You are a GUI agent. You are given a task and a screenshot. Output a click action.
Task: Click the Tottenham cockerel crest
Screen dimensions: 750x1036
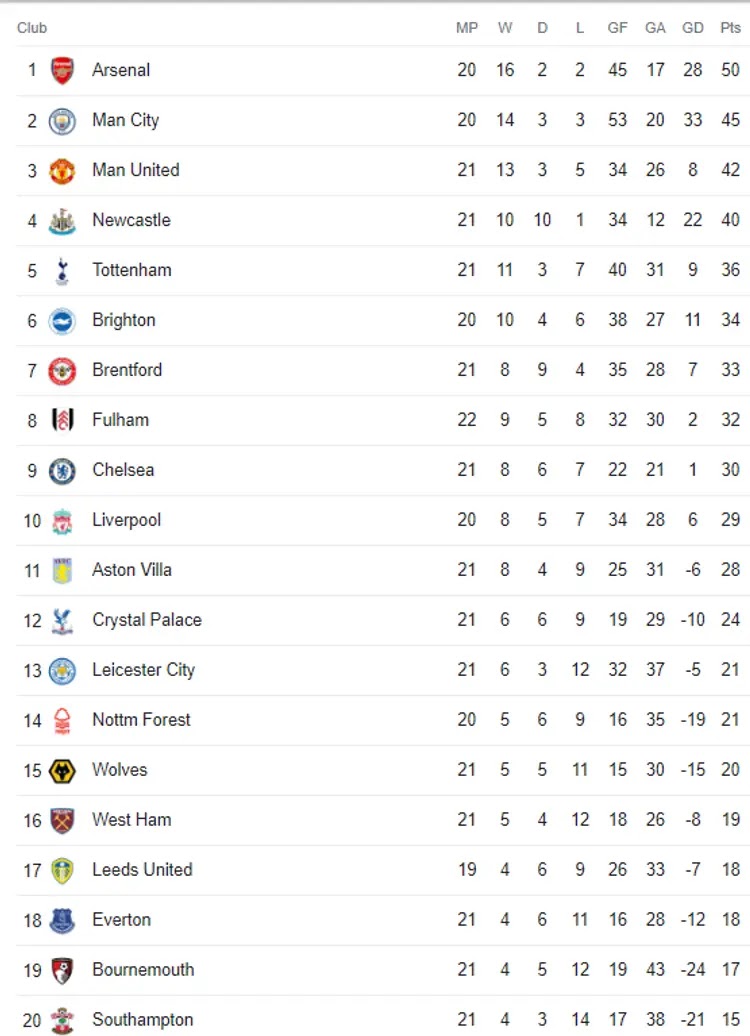tap(62, 271)
